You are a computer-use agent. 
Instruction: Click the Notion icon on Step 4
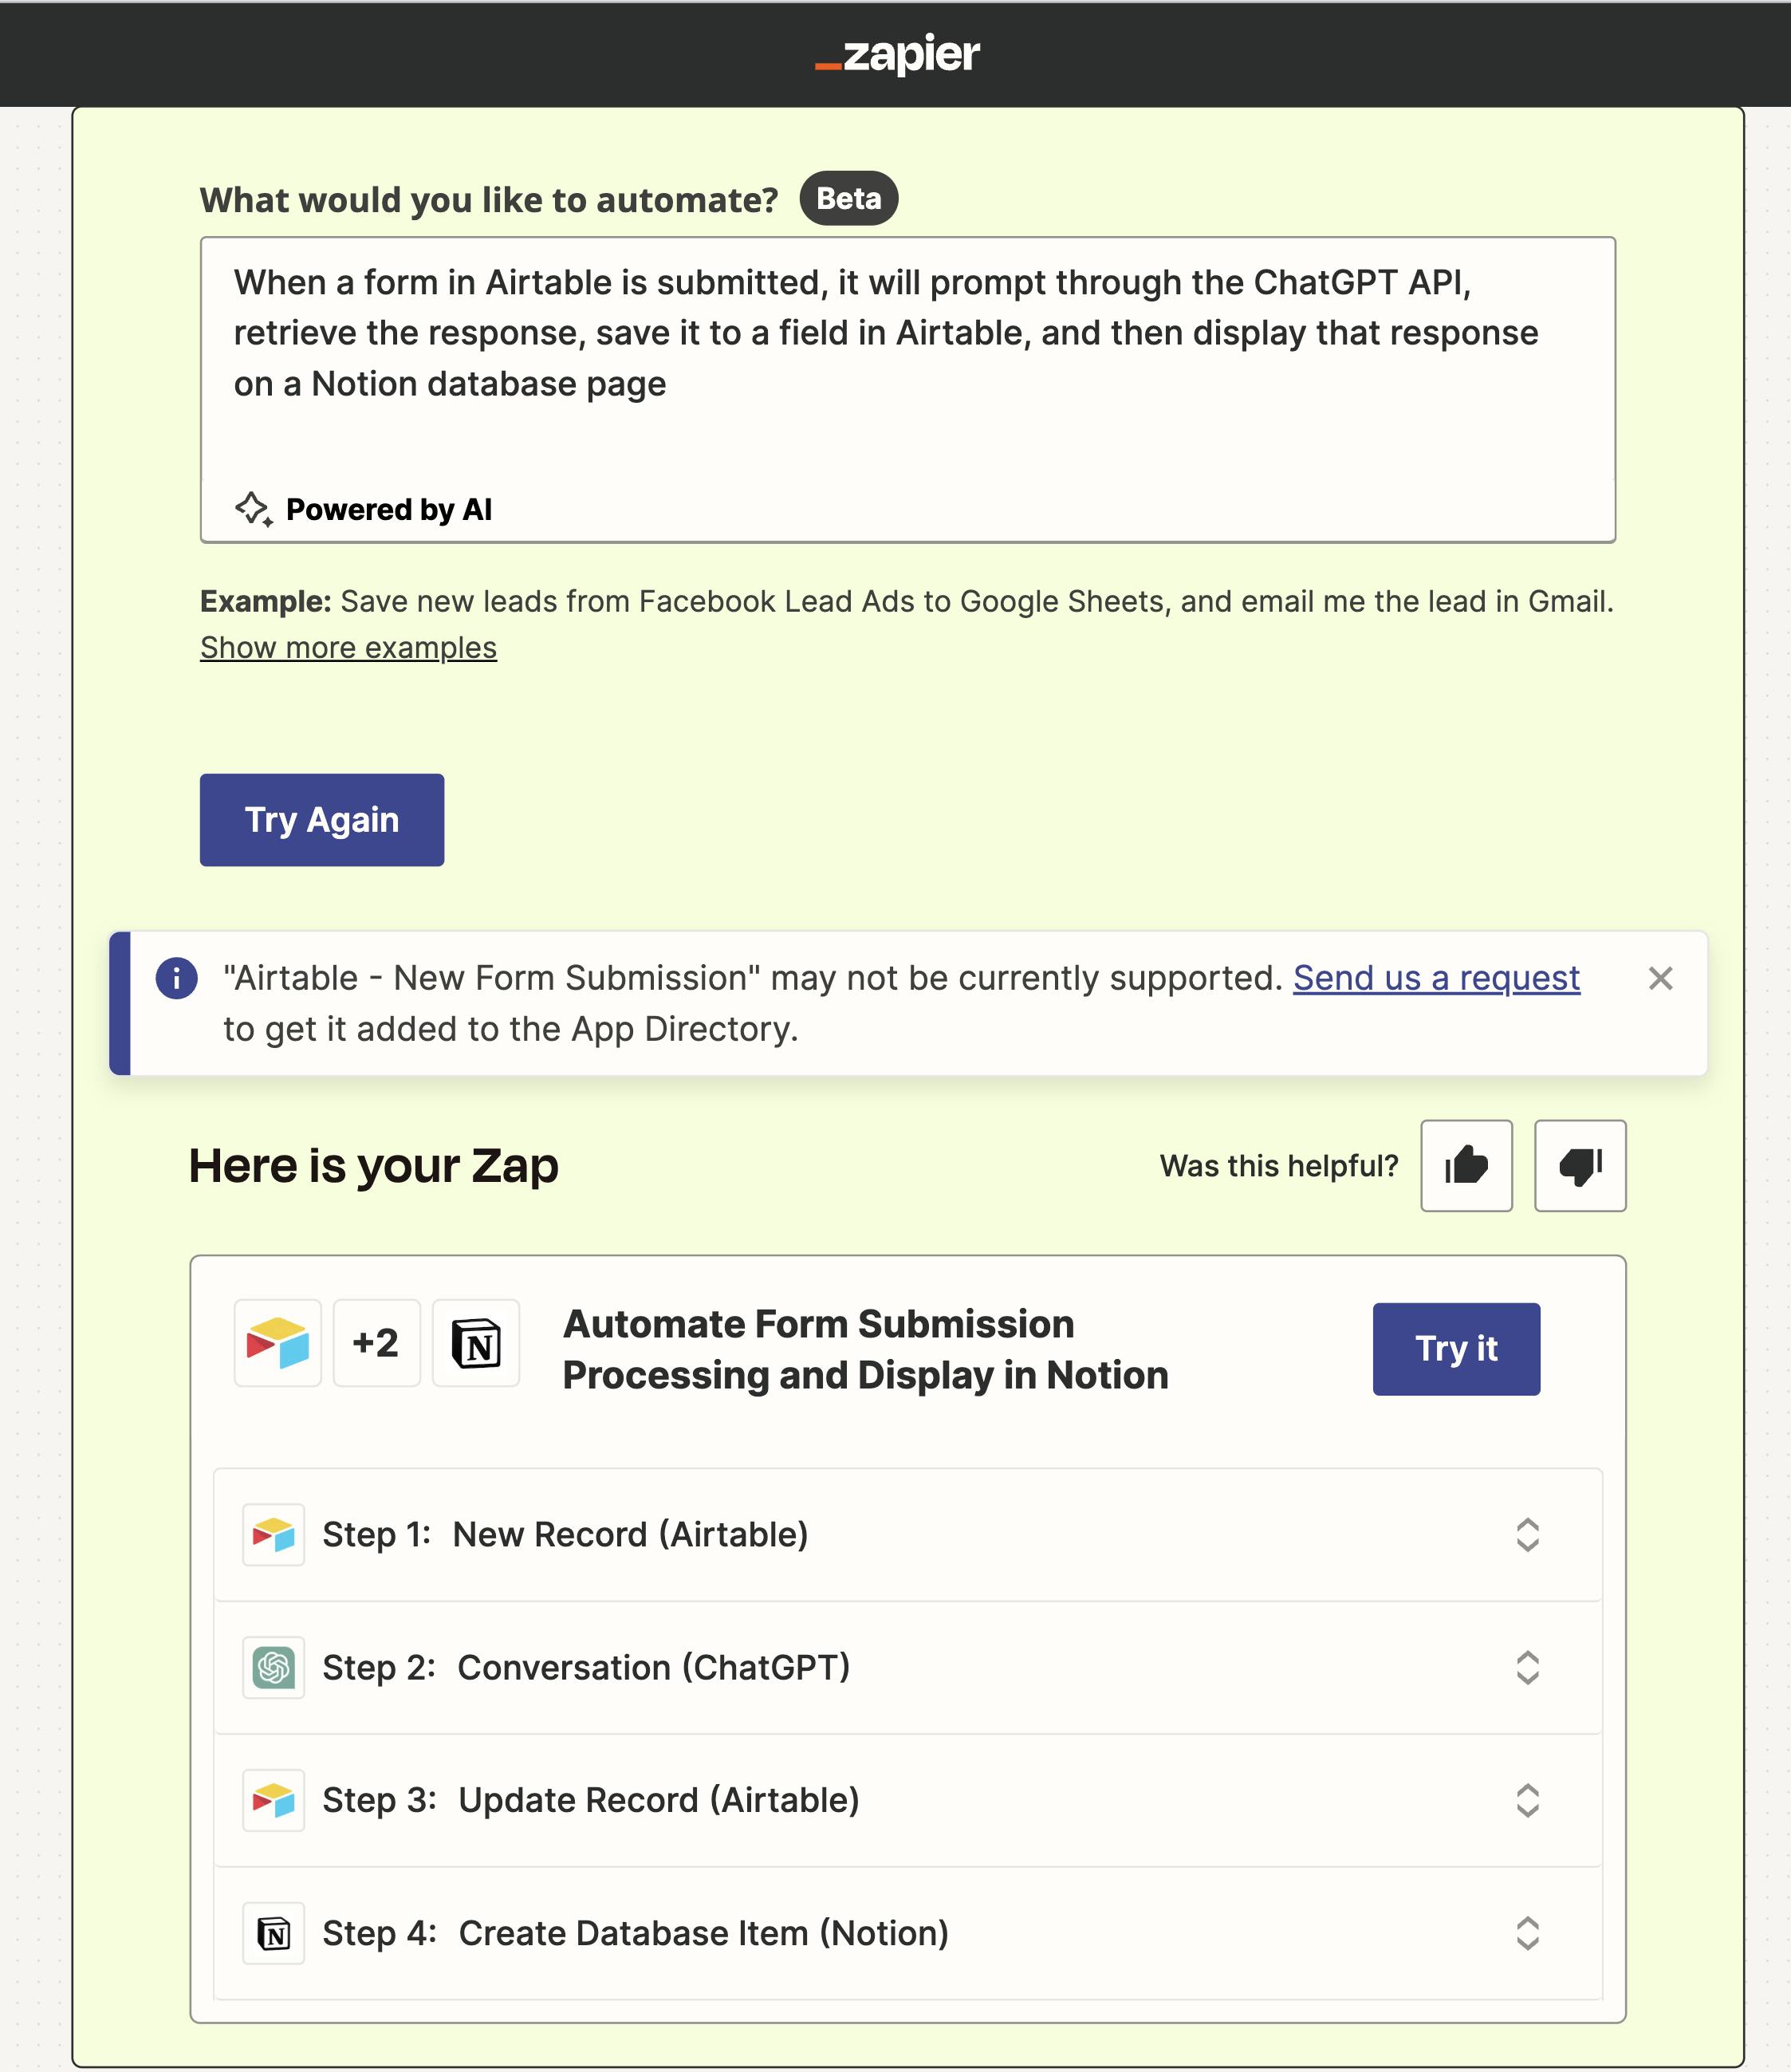click(x=274, y=1933)
